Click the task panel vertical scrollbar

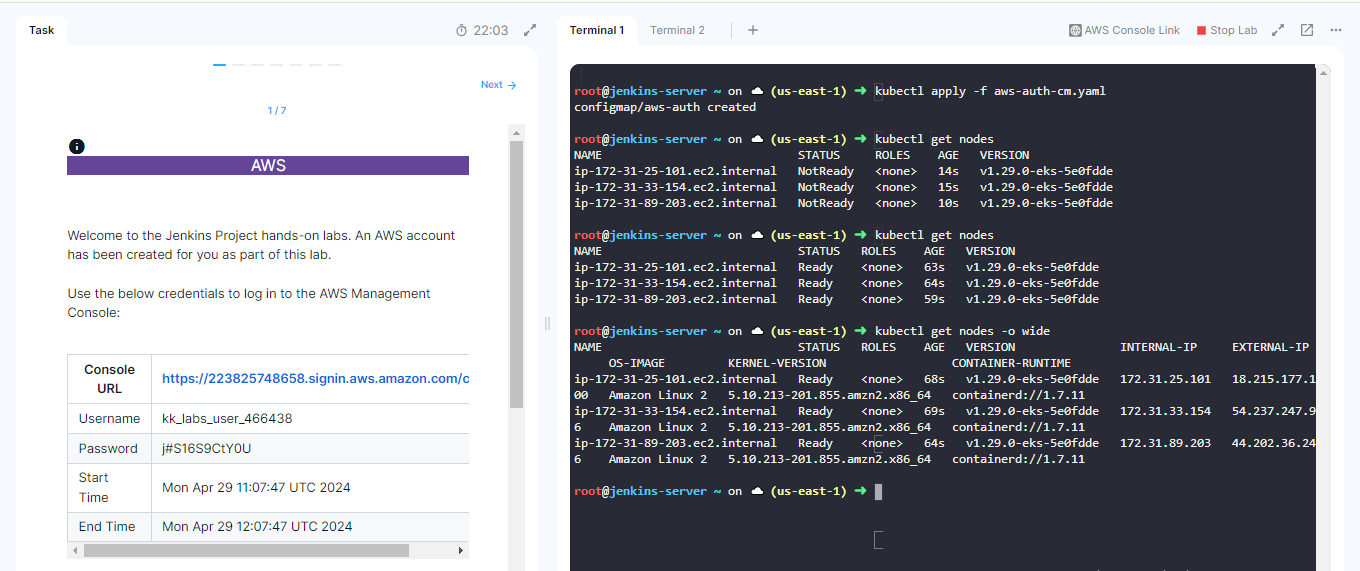click(516, 275)
